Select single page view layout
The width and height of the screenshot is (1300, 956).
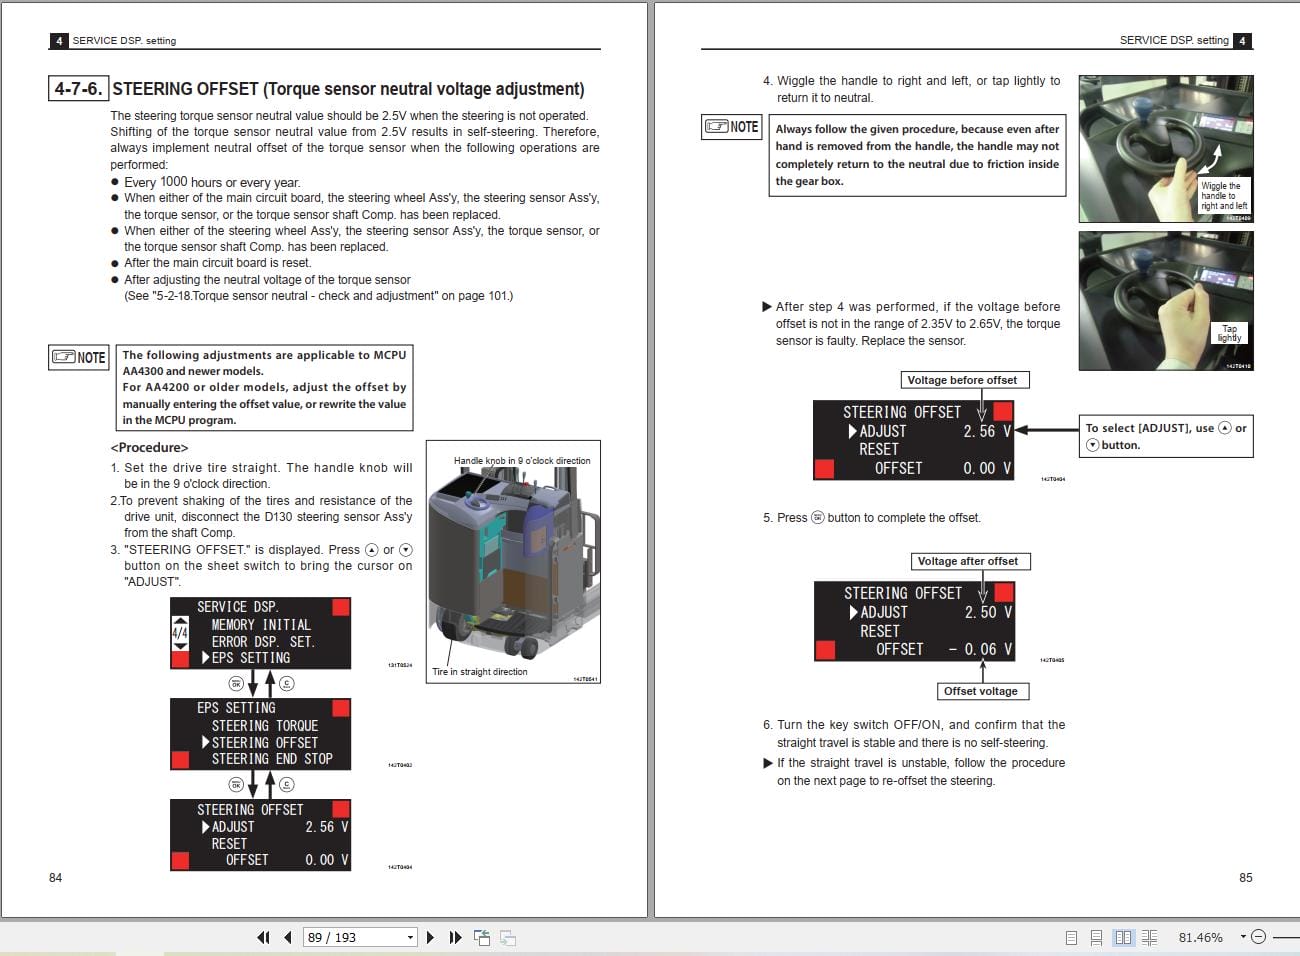1071,937
